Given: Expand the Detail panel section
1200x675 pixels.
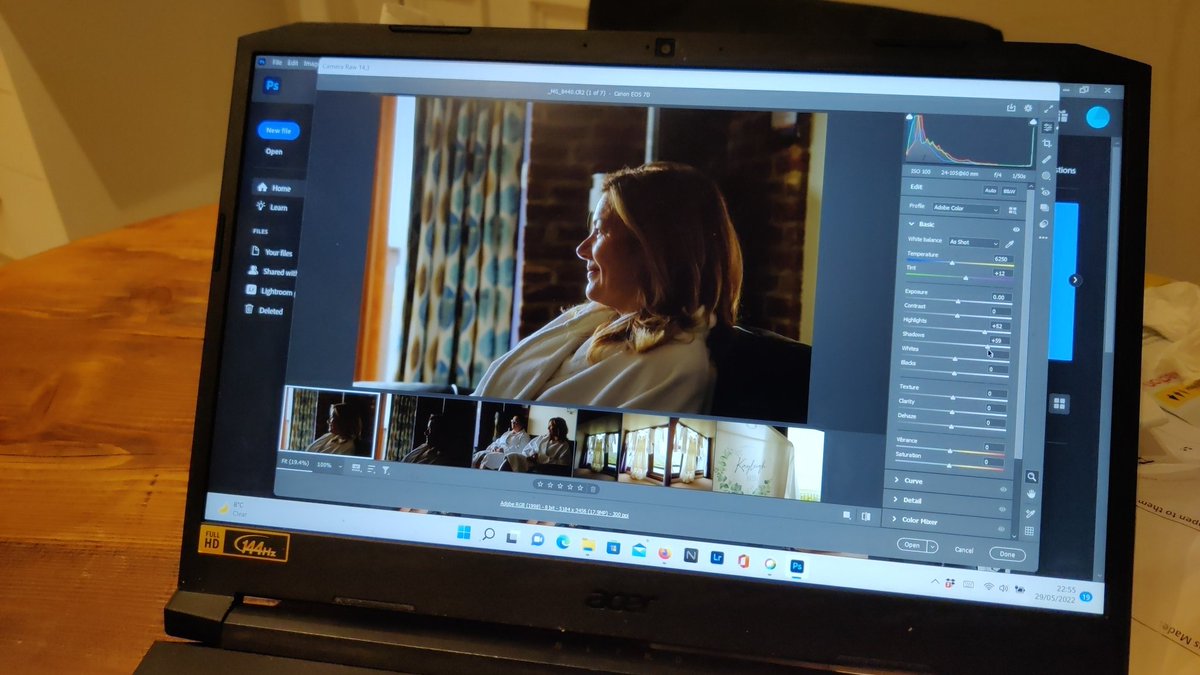Looking at the screenshot, I should click(895, 500).
